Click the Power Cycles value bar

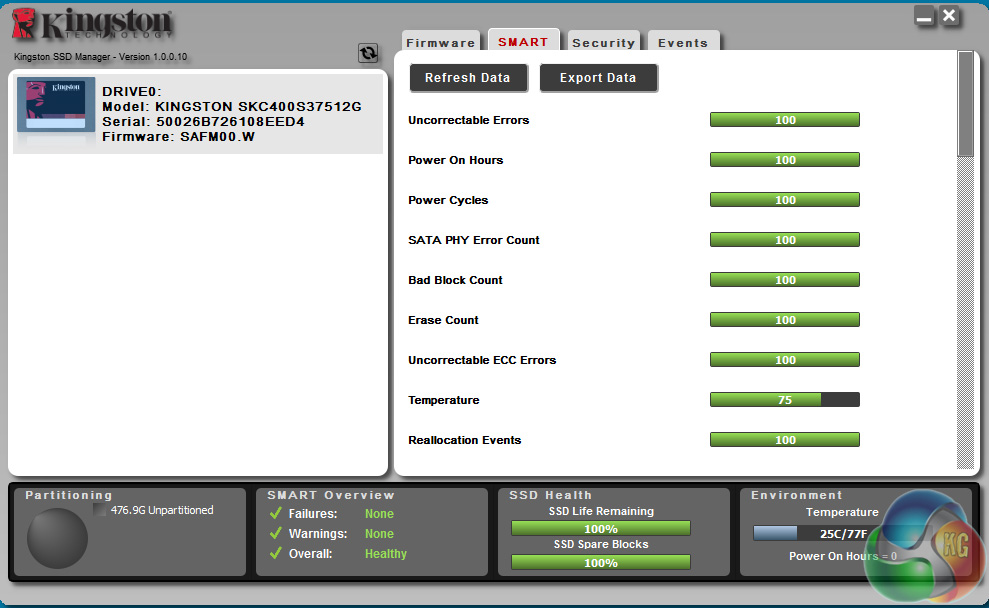point(785,200)
